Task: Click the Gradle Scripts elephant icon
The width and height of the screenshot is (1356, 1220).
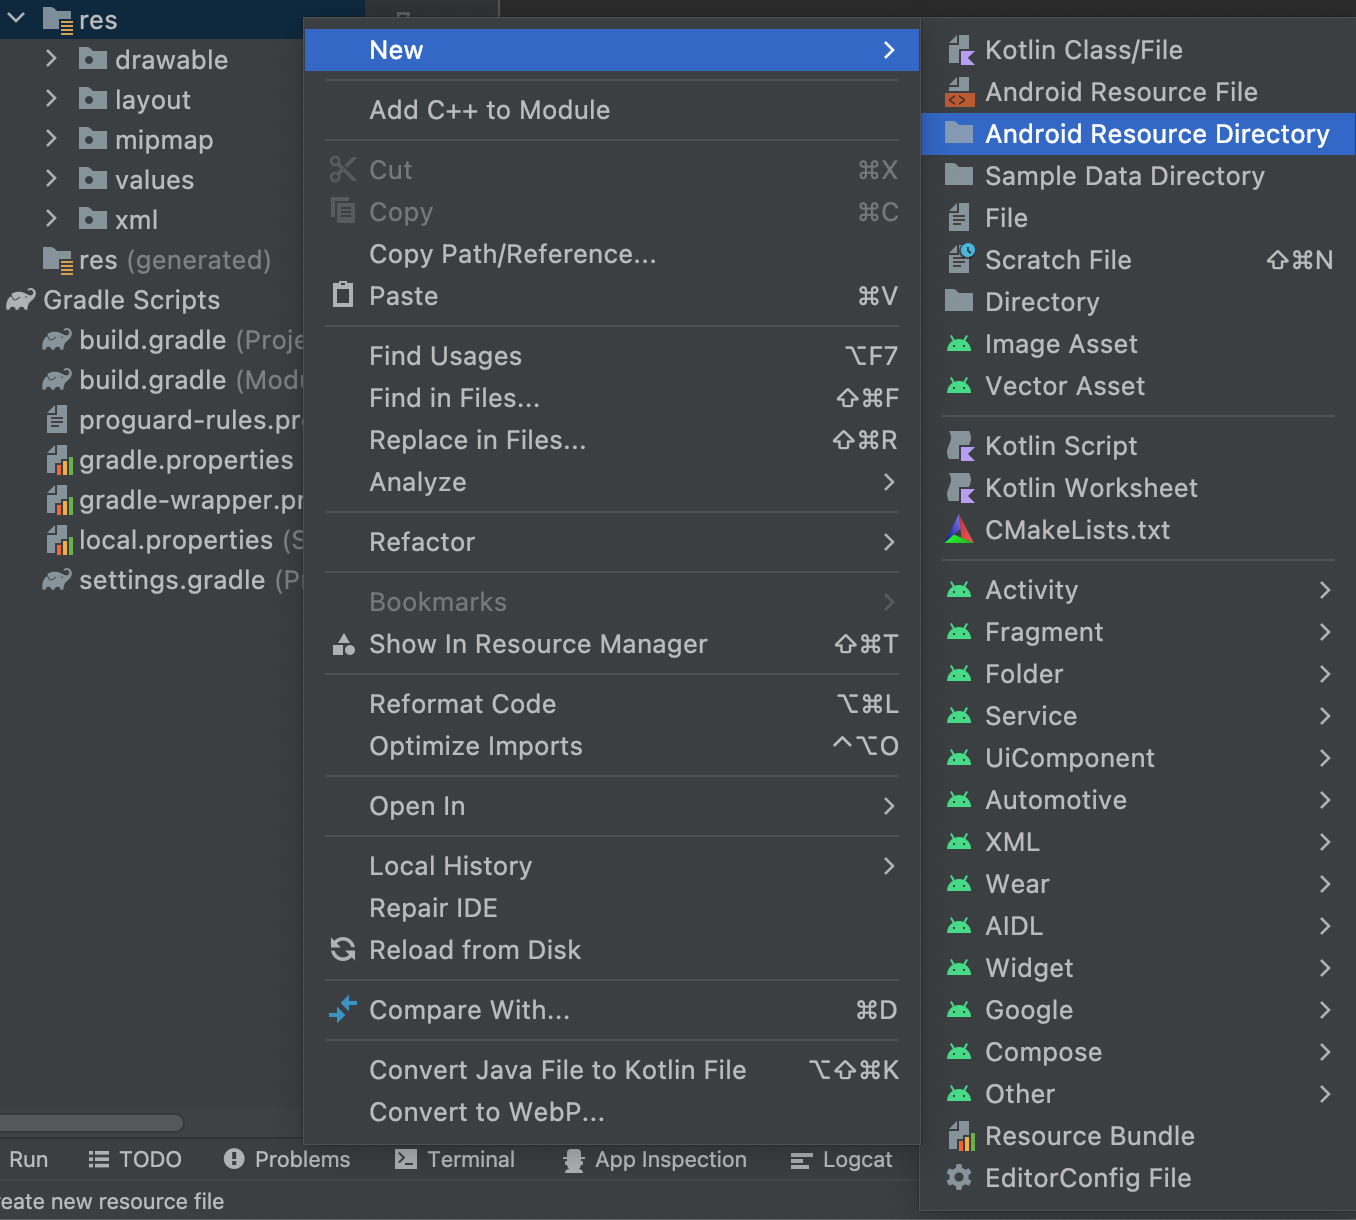Action: (21, 300)
